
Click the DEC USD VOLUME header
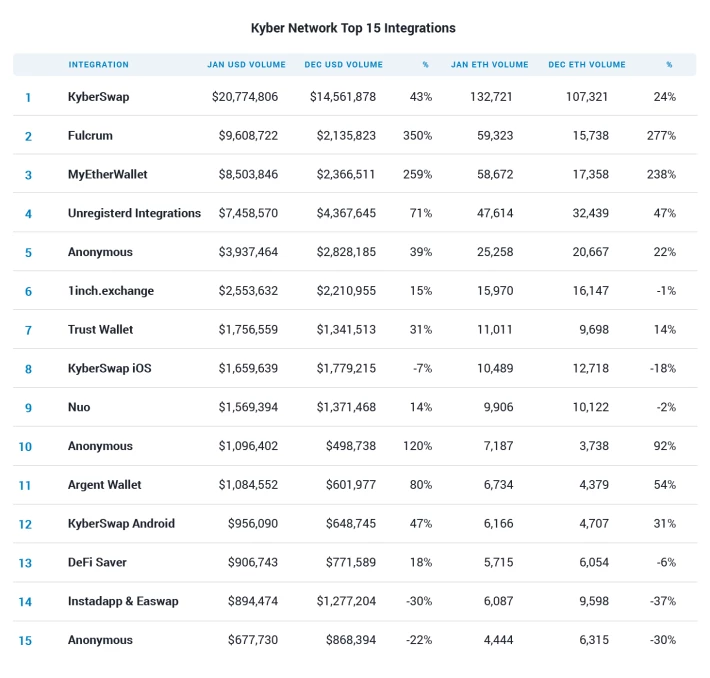[344, 64]
